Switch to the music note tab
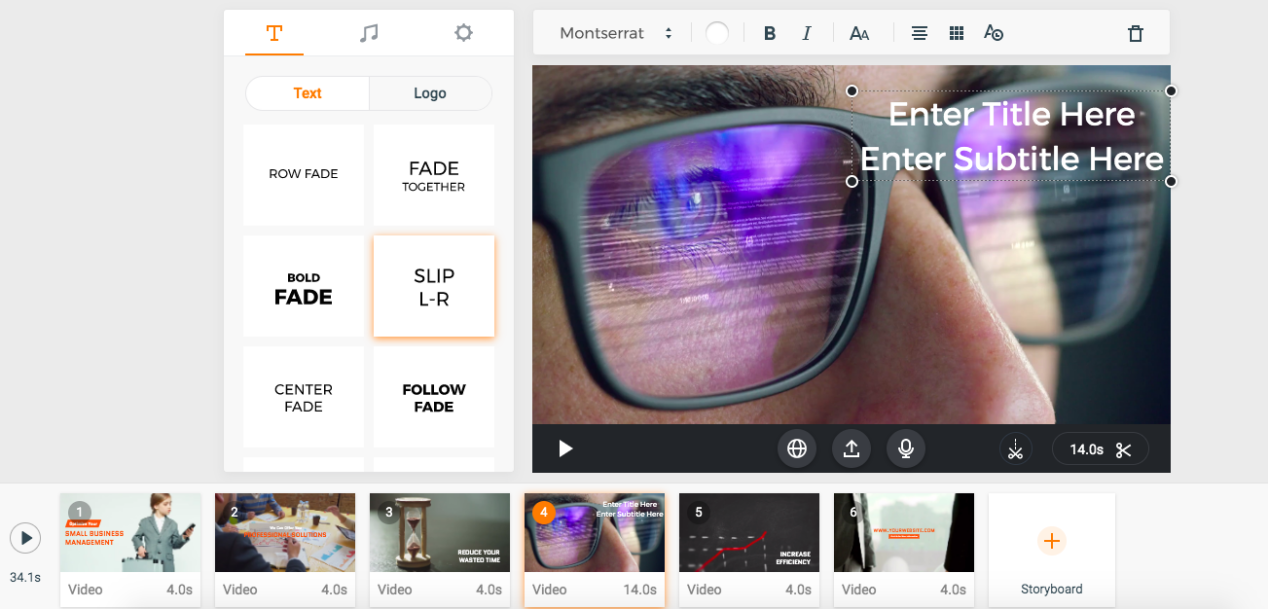This screenshot has width=1268, height=609. click(x=369, y=33)
